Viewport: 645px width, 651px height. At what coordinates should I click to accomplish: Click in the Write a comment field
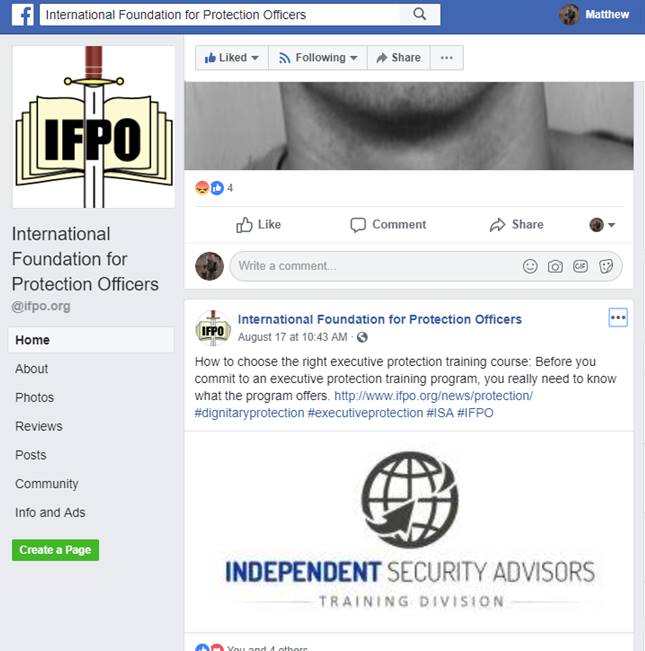(374, 266)
